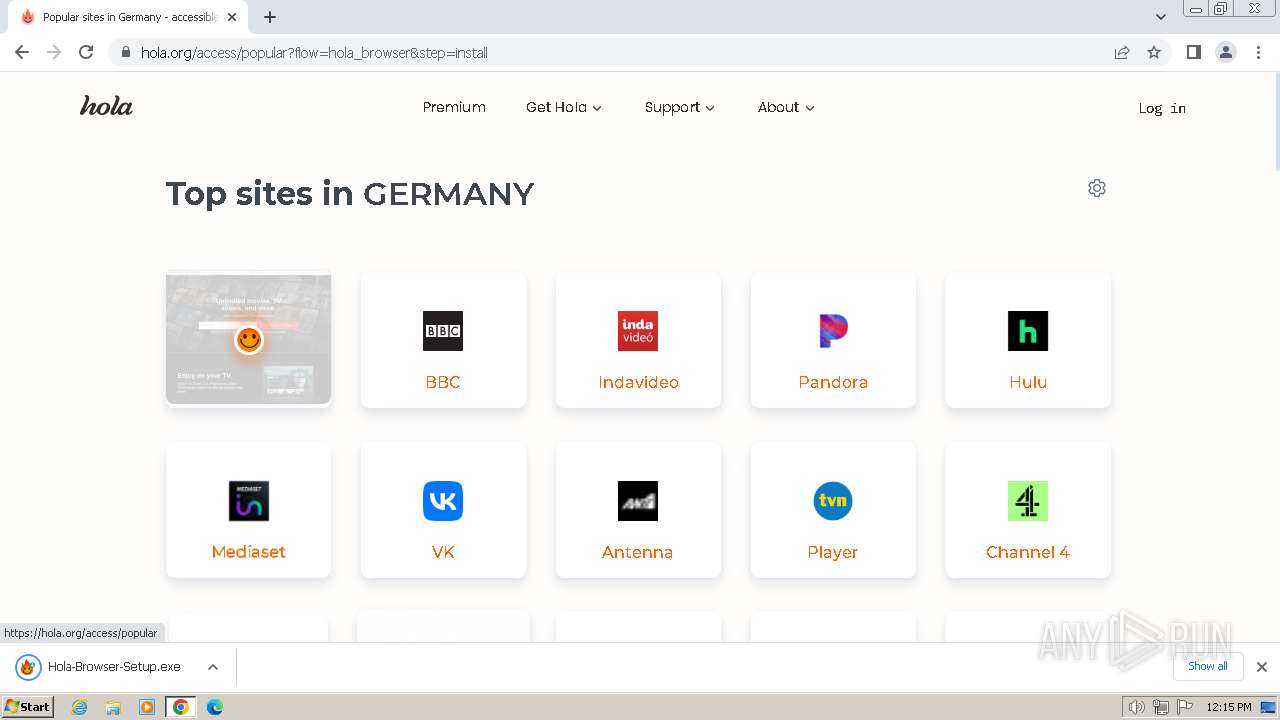Open the Indavideo logo tile
Screen dimensions: 1280x720
[638, 331]
